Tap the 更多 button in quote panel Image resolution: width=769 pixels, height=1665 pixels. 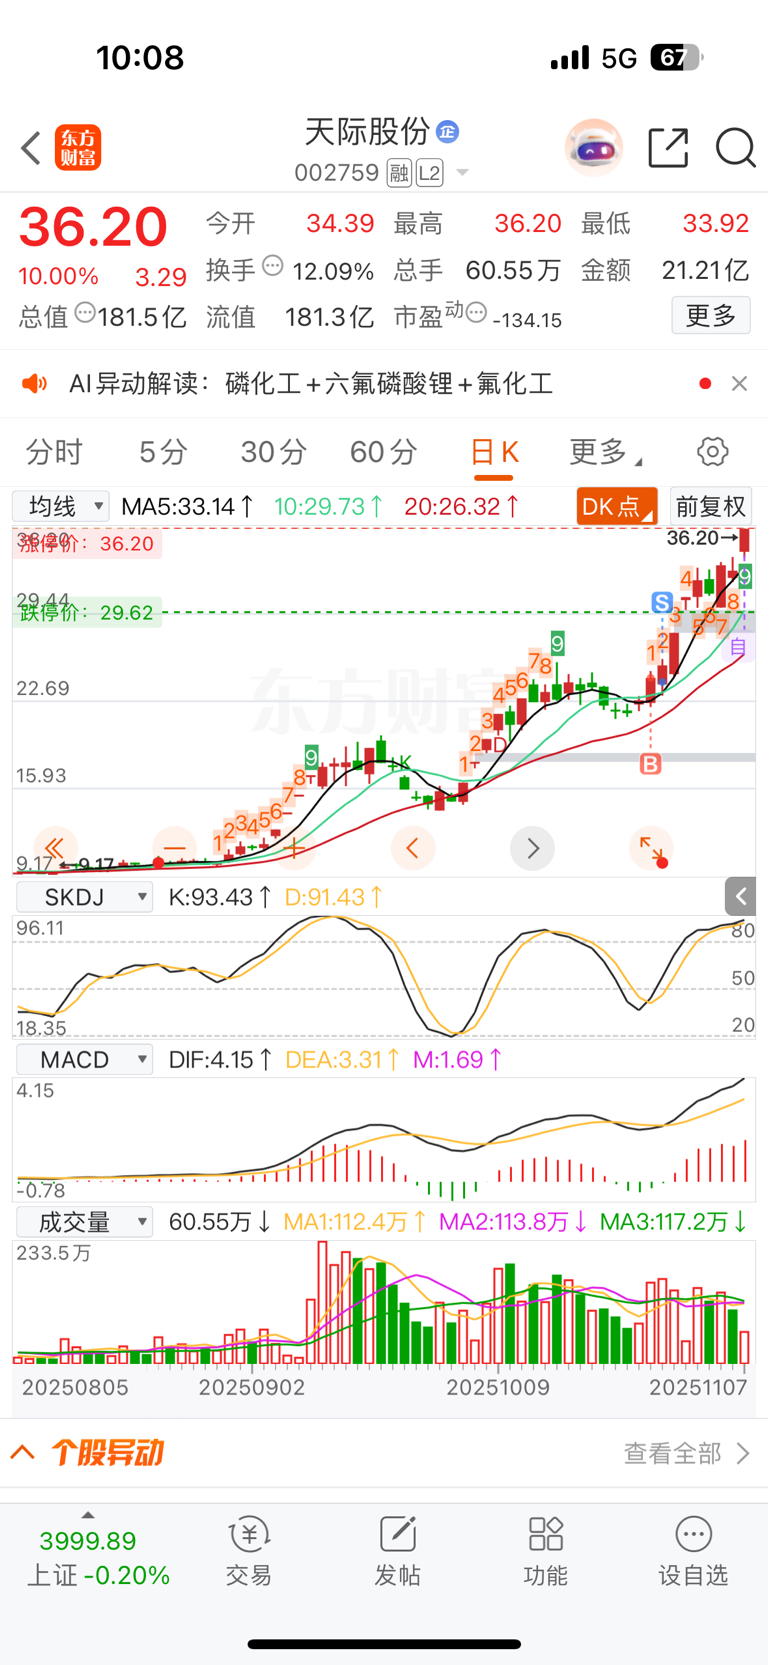point(711,316)
